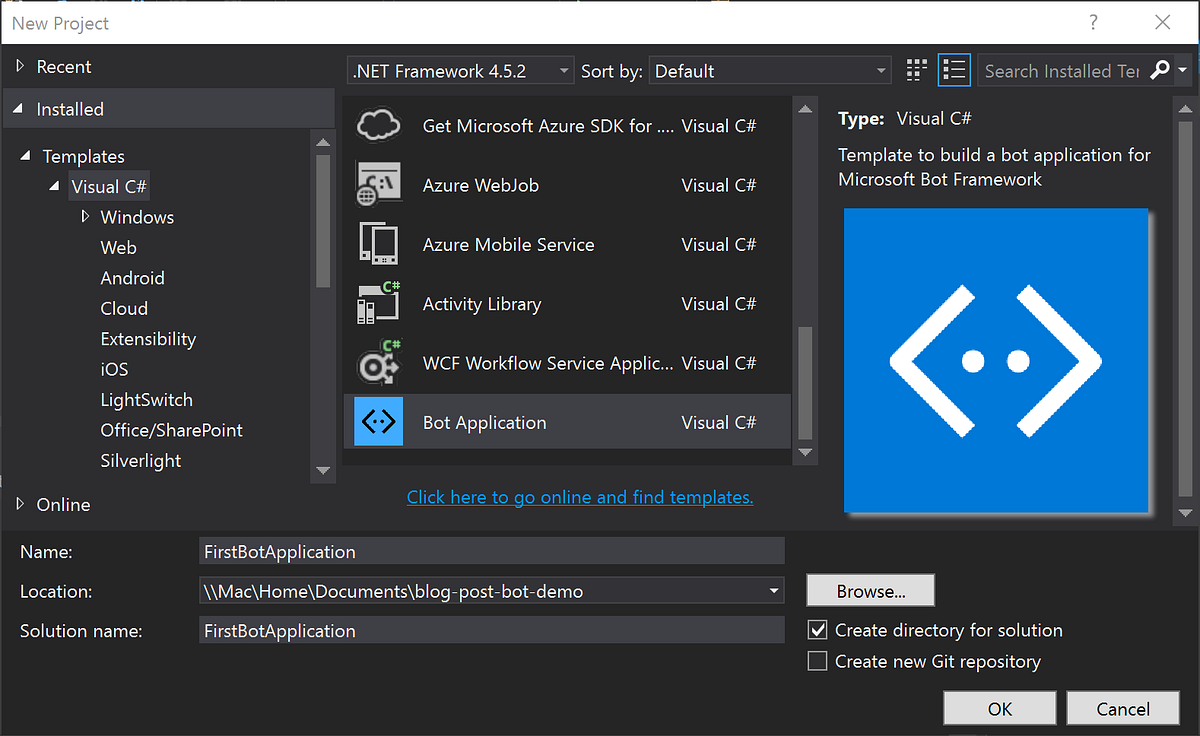Switch to small icons view
Screen dimensions: 1200x736
tap(915, 70)
